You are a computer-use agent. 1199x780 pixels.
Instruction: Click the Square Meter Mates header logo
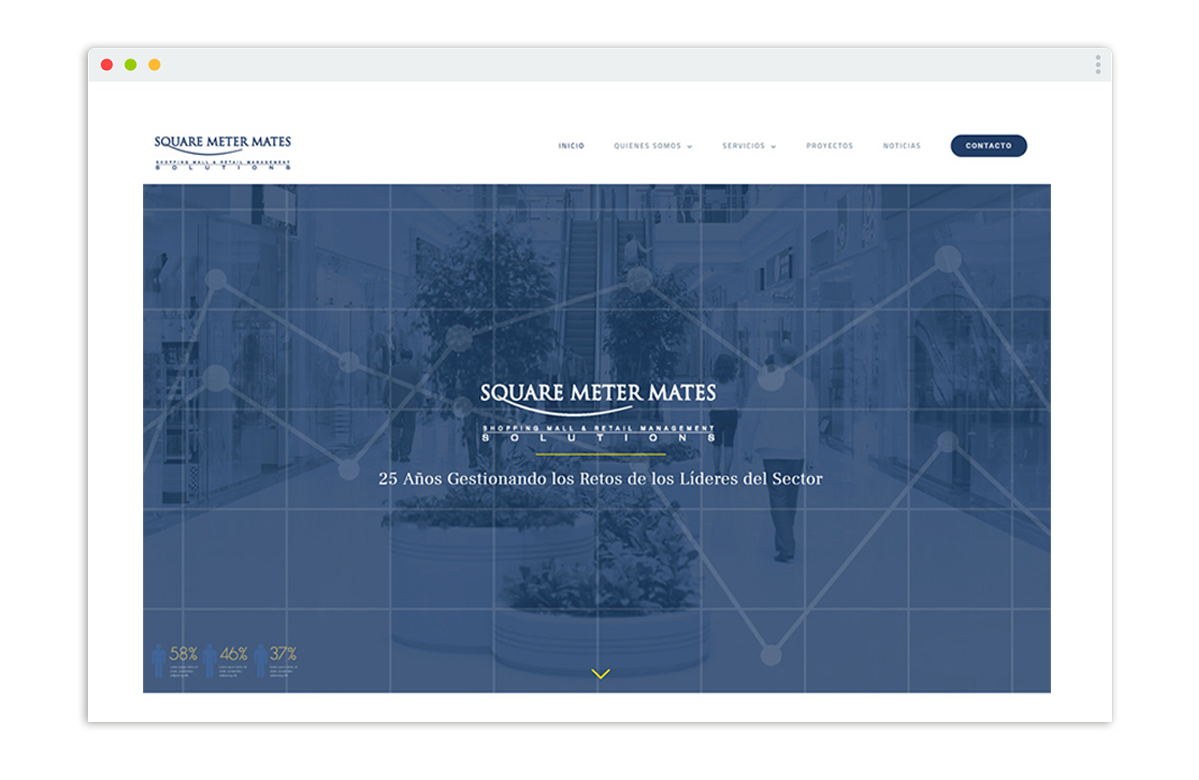tap(223, 152)
